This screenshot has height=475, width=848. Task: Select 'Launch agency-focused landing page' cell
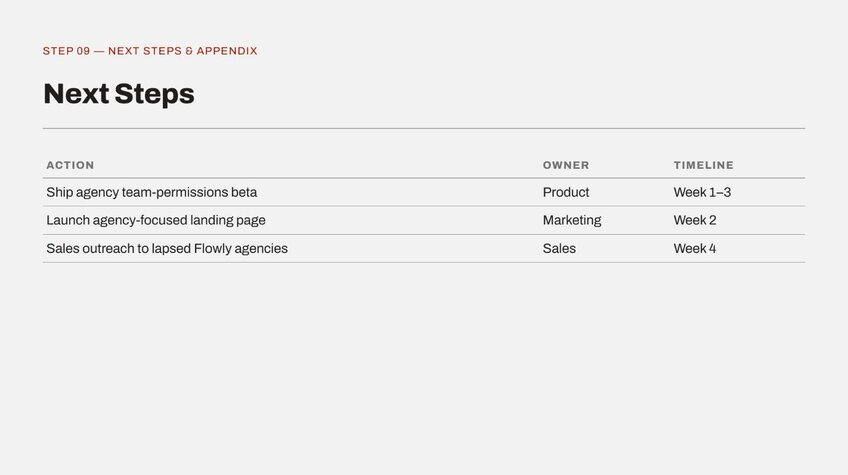pyautogui.click(x=156, y=221)
